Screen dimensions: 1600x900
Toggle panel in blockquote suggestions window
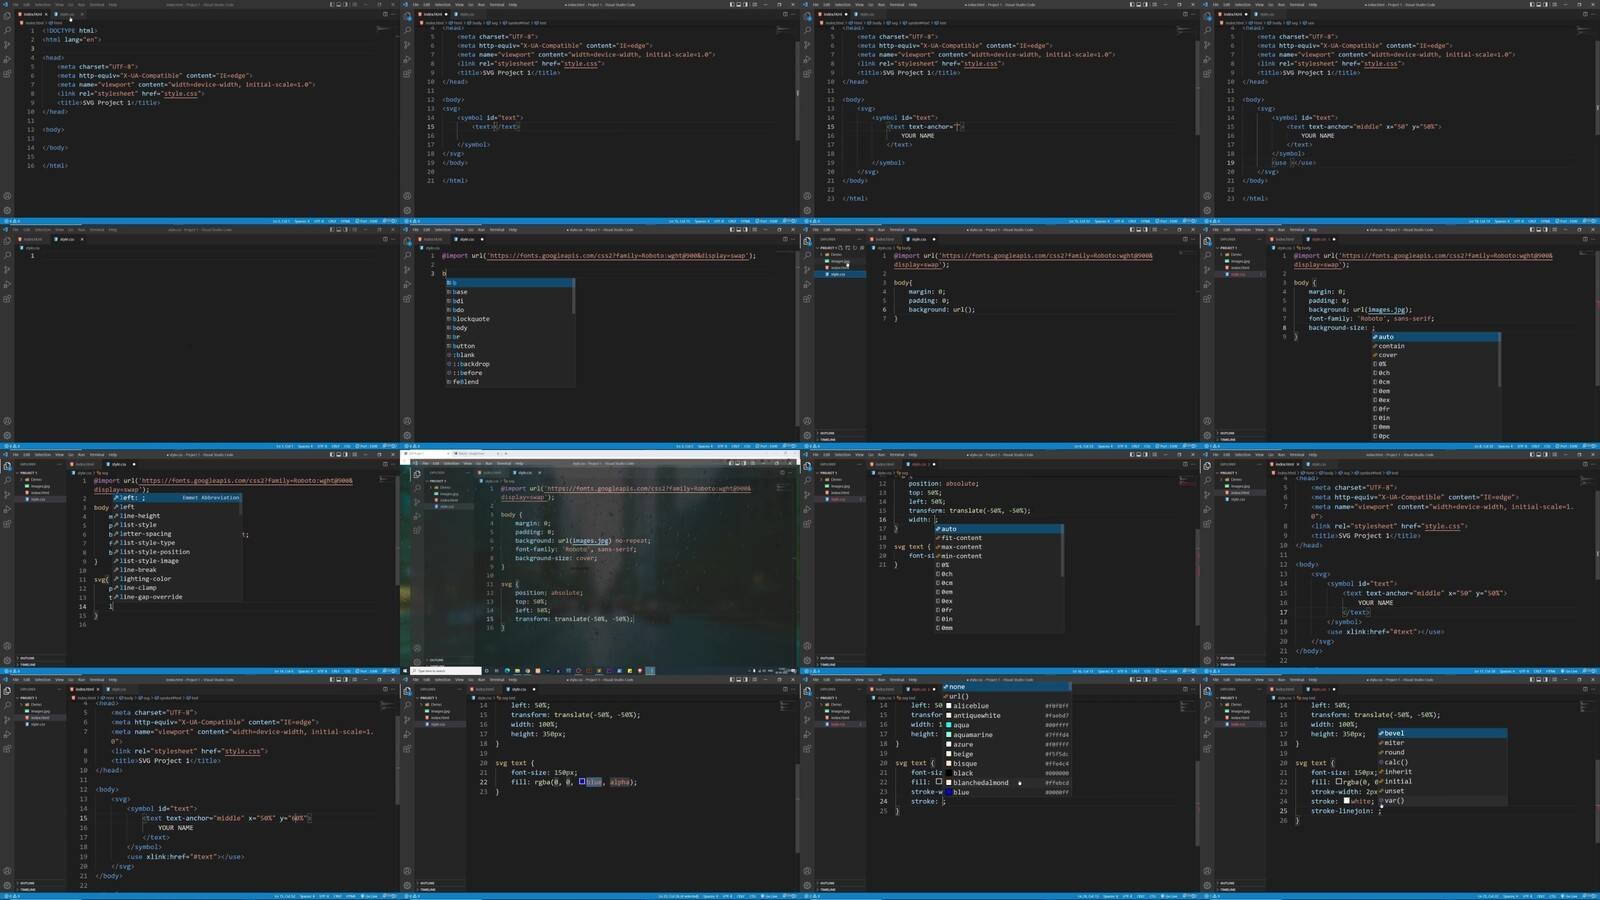[738, 230]
